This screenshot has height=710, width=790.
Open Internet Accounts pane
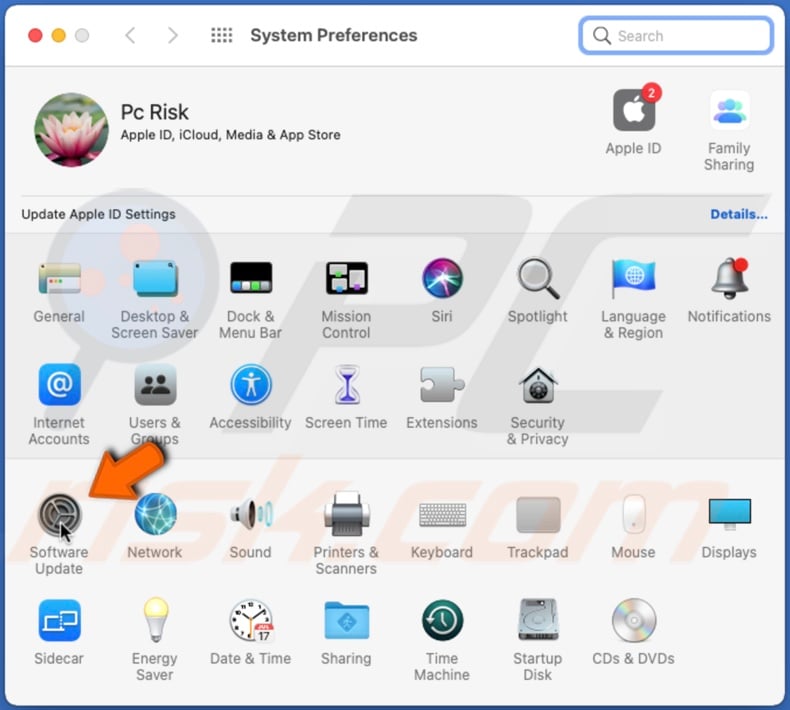click(x=59, y=384)
